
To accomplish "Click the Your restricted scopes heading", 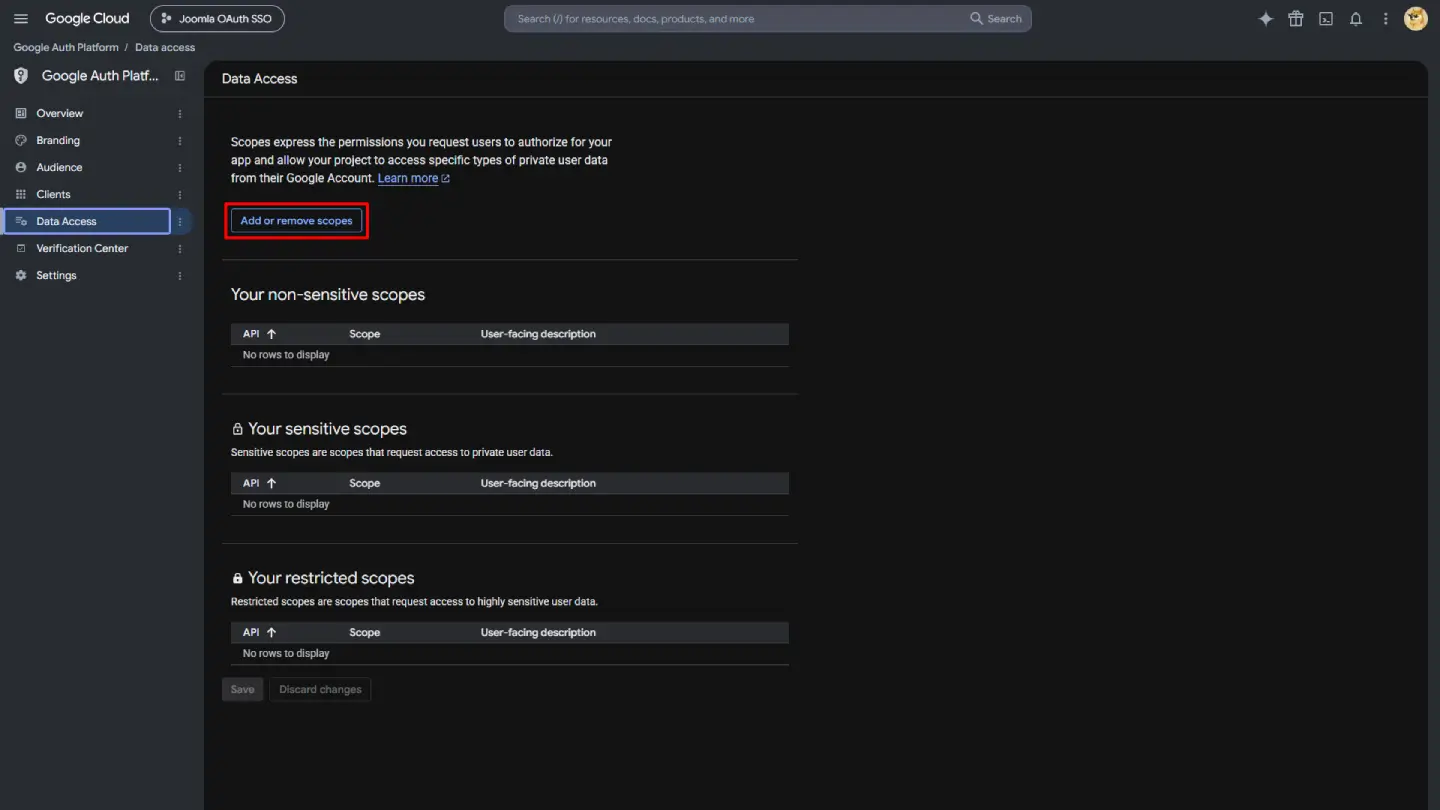I will coord(331,578).
